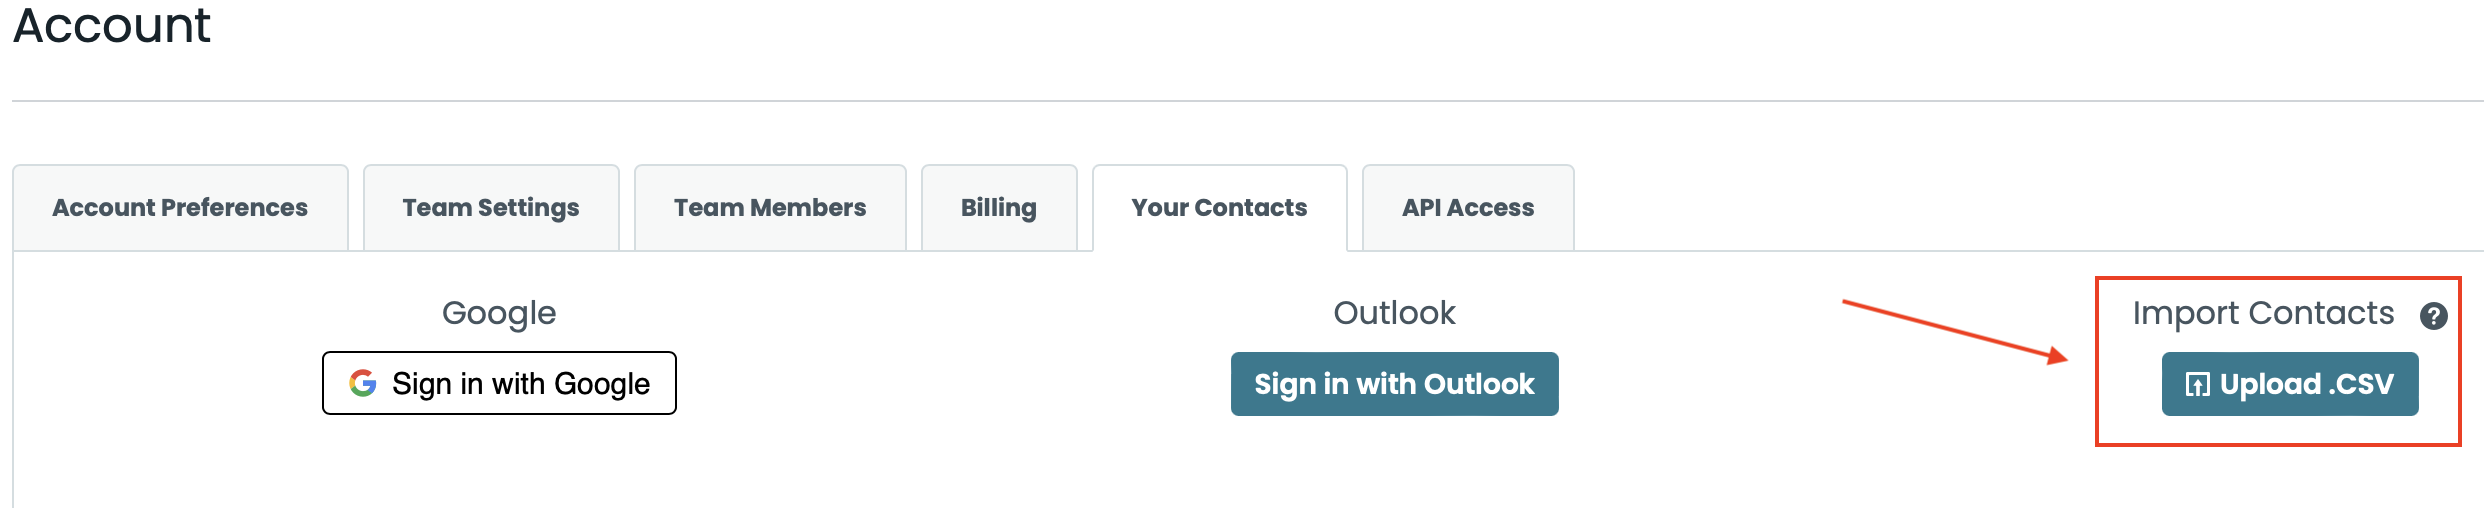Click the Account page heading

(112, 25)
